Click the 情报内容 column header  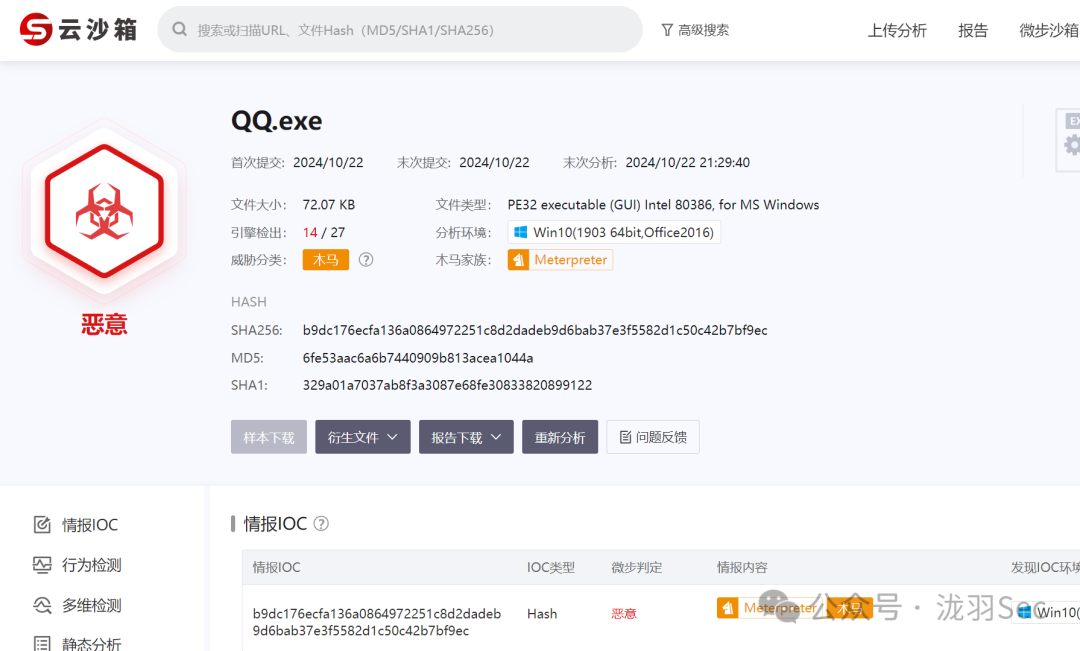[742, 567]
